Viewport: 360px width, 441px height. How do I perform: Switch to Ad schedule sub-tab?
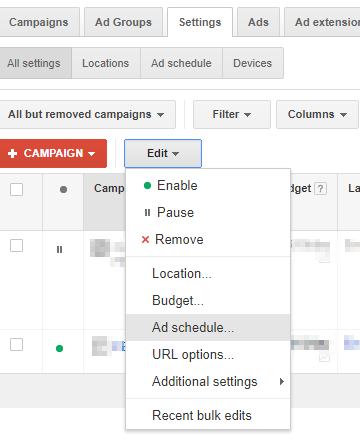tap(181, 63)
